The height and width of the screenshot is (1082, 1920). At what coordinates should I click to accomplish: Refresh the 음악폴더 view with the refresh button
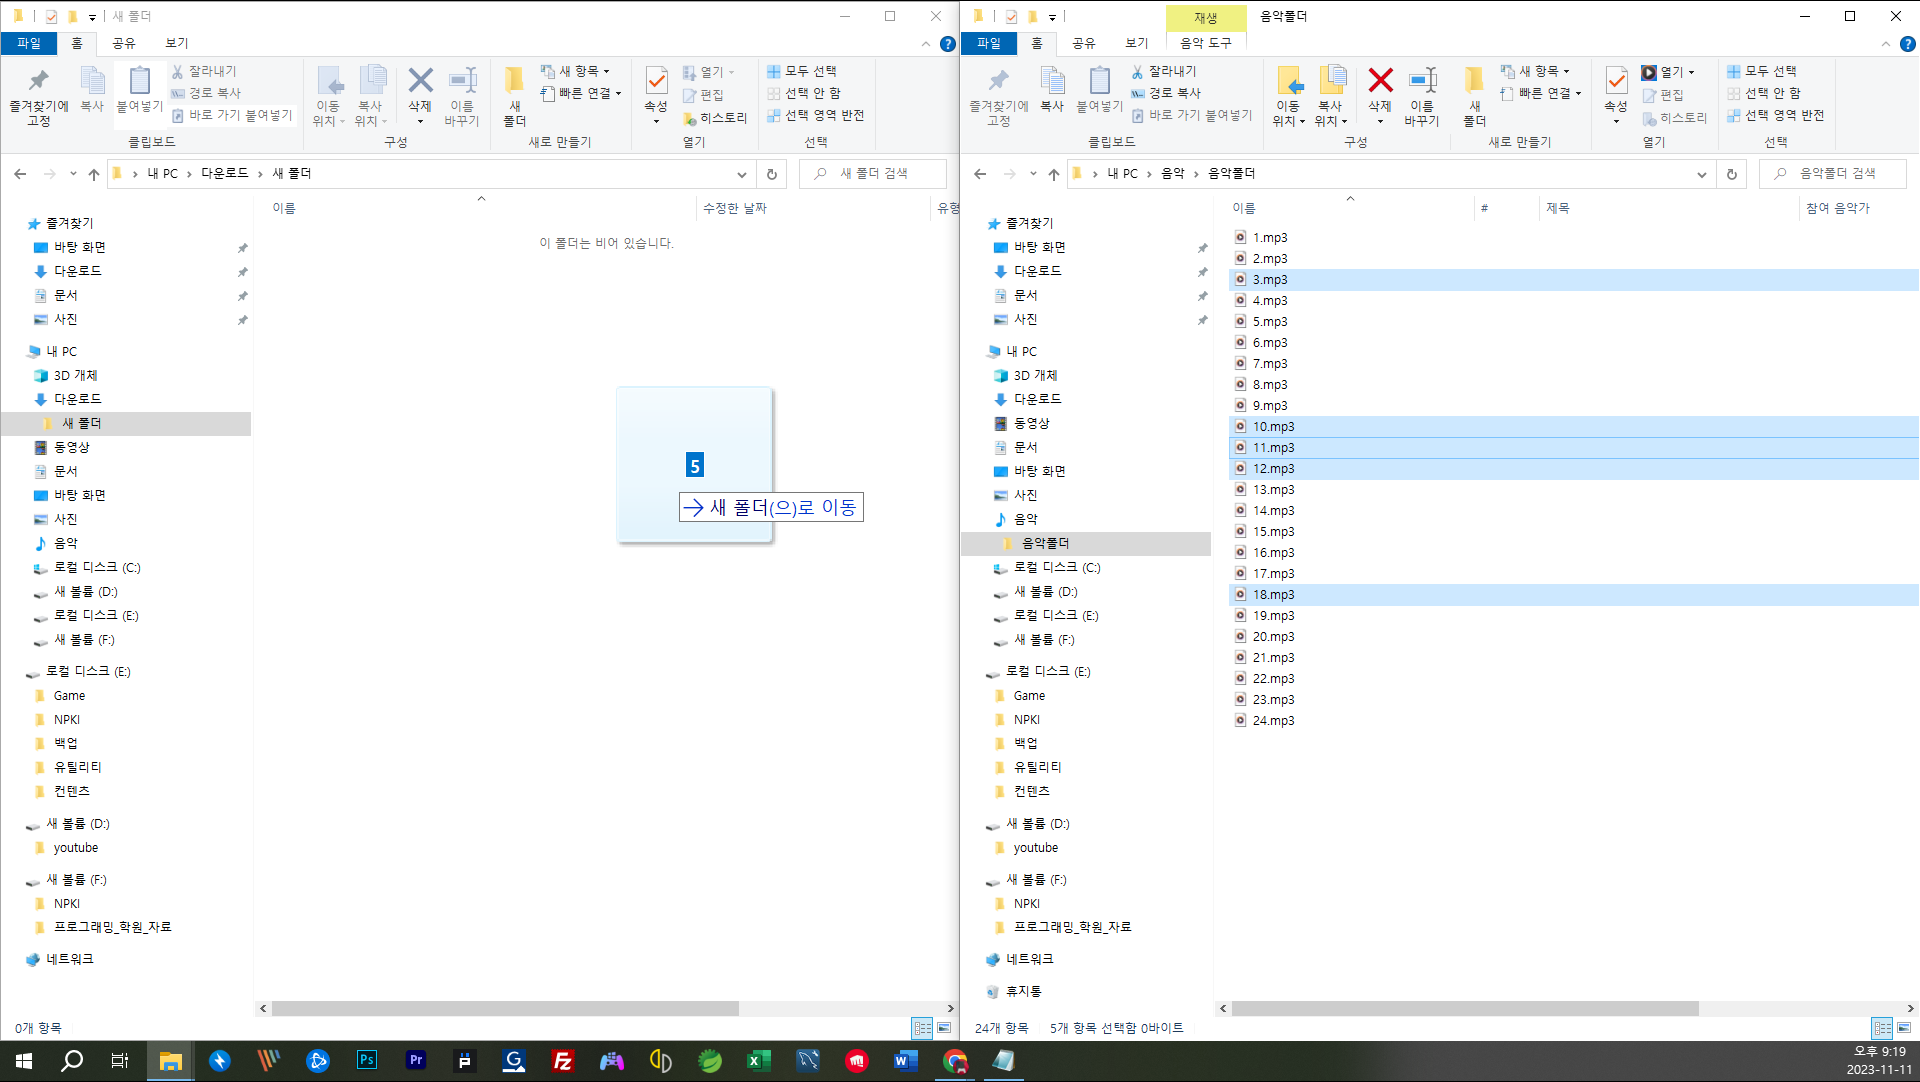coord(1732,174)
